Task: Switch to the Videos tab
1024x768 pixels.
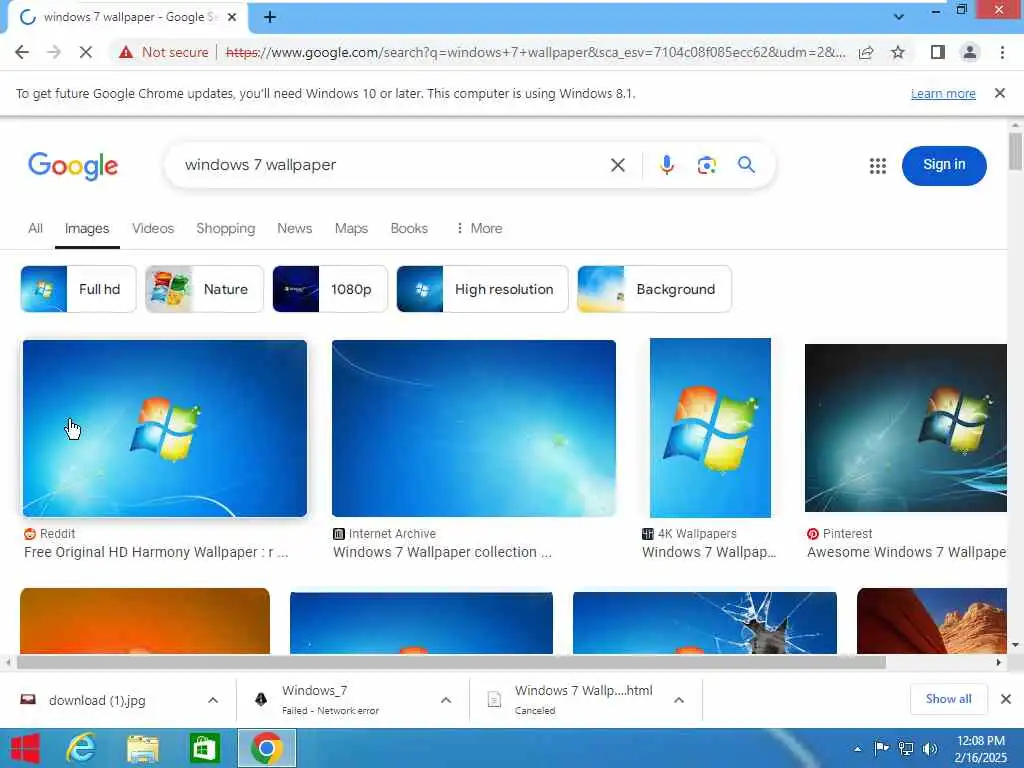Action: (153, 229)
